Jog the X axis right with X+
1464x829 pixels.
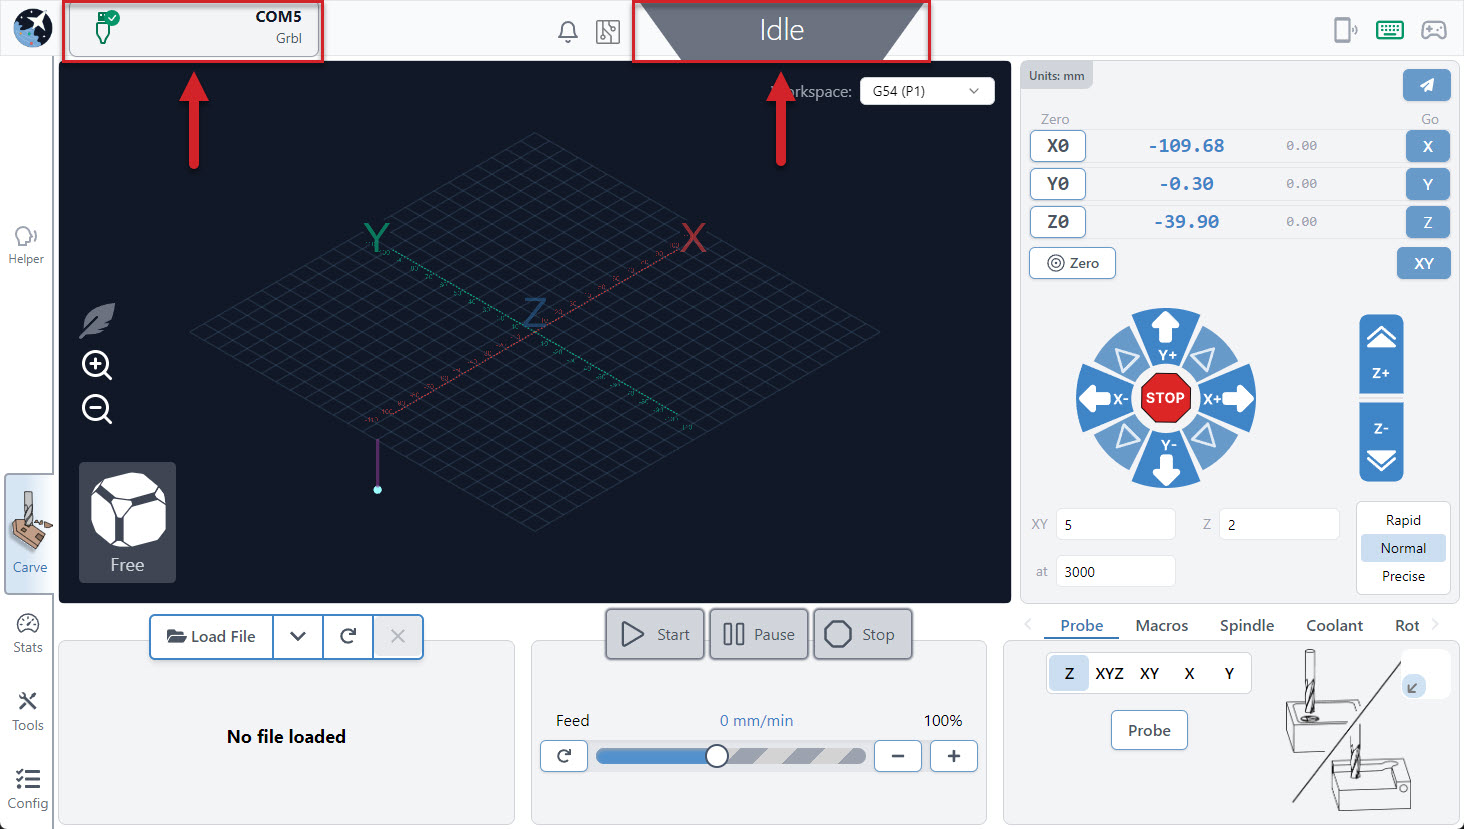click(x=1229, y=398)
